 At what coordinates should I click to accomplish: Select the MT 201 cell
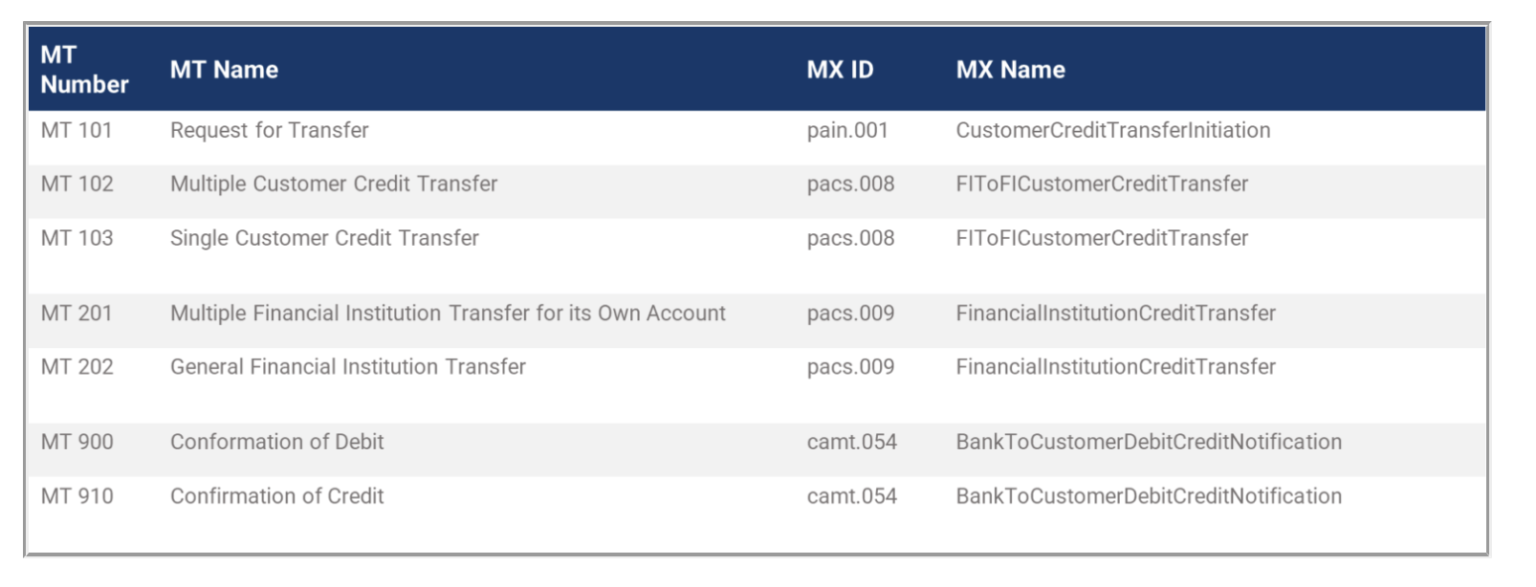[77, 313]
